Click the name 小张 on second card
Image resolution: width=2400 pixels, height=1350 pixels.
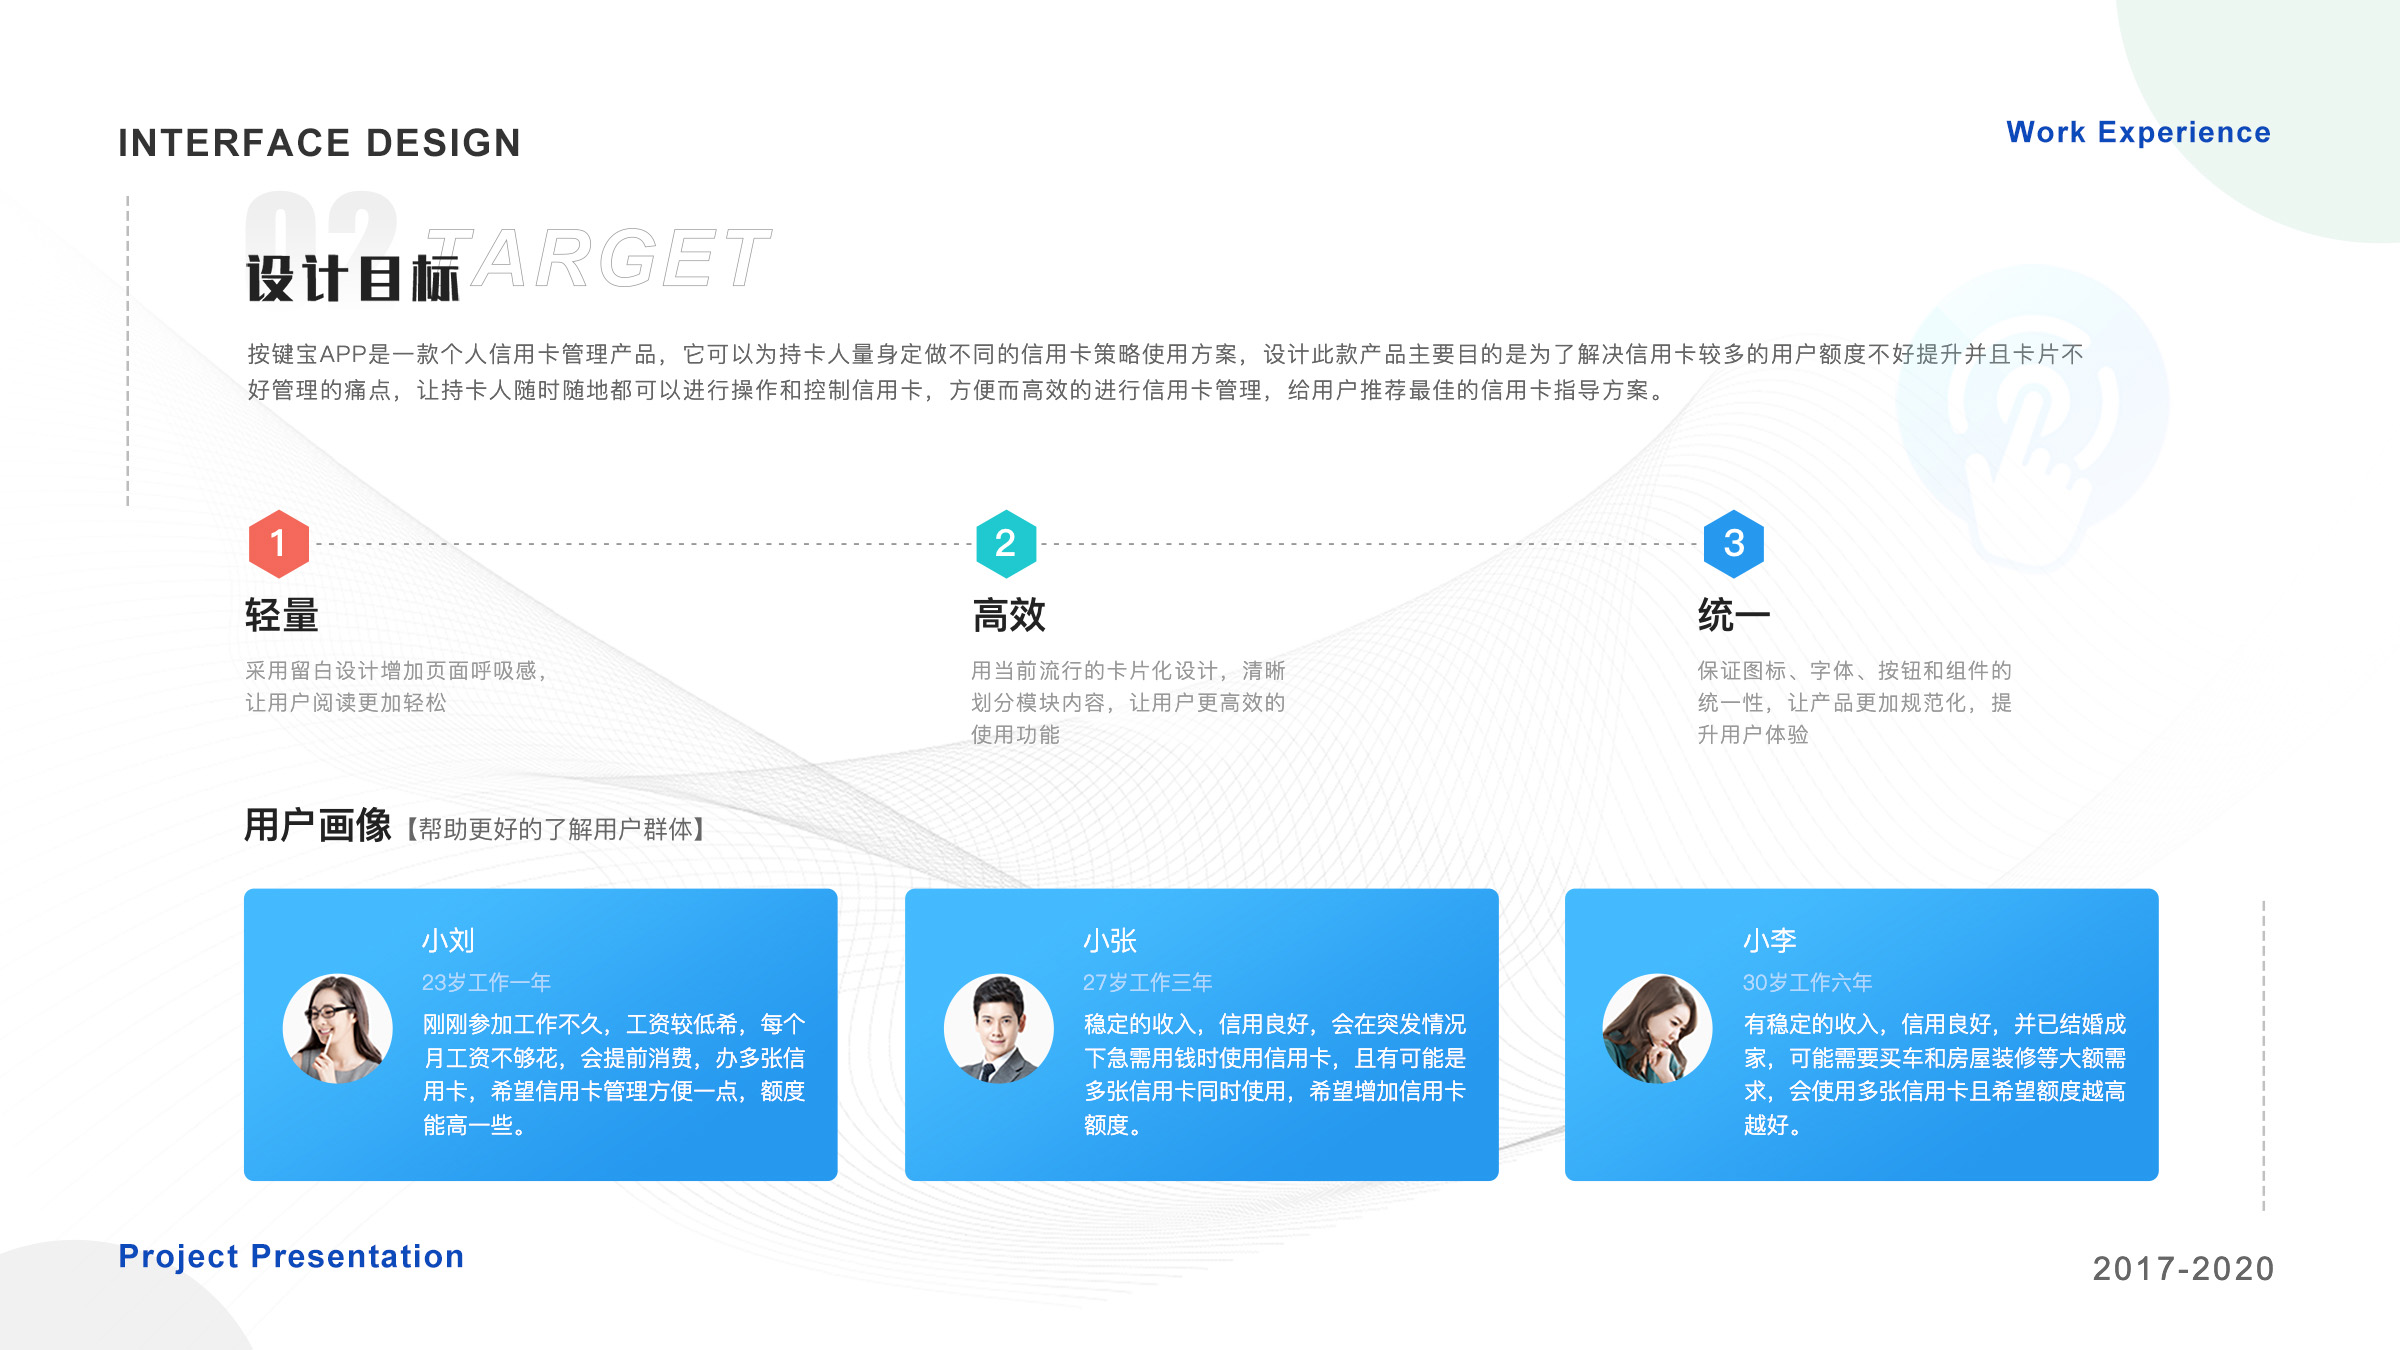click(1110, 940)
